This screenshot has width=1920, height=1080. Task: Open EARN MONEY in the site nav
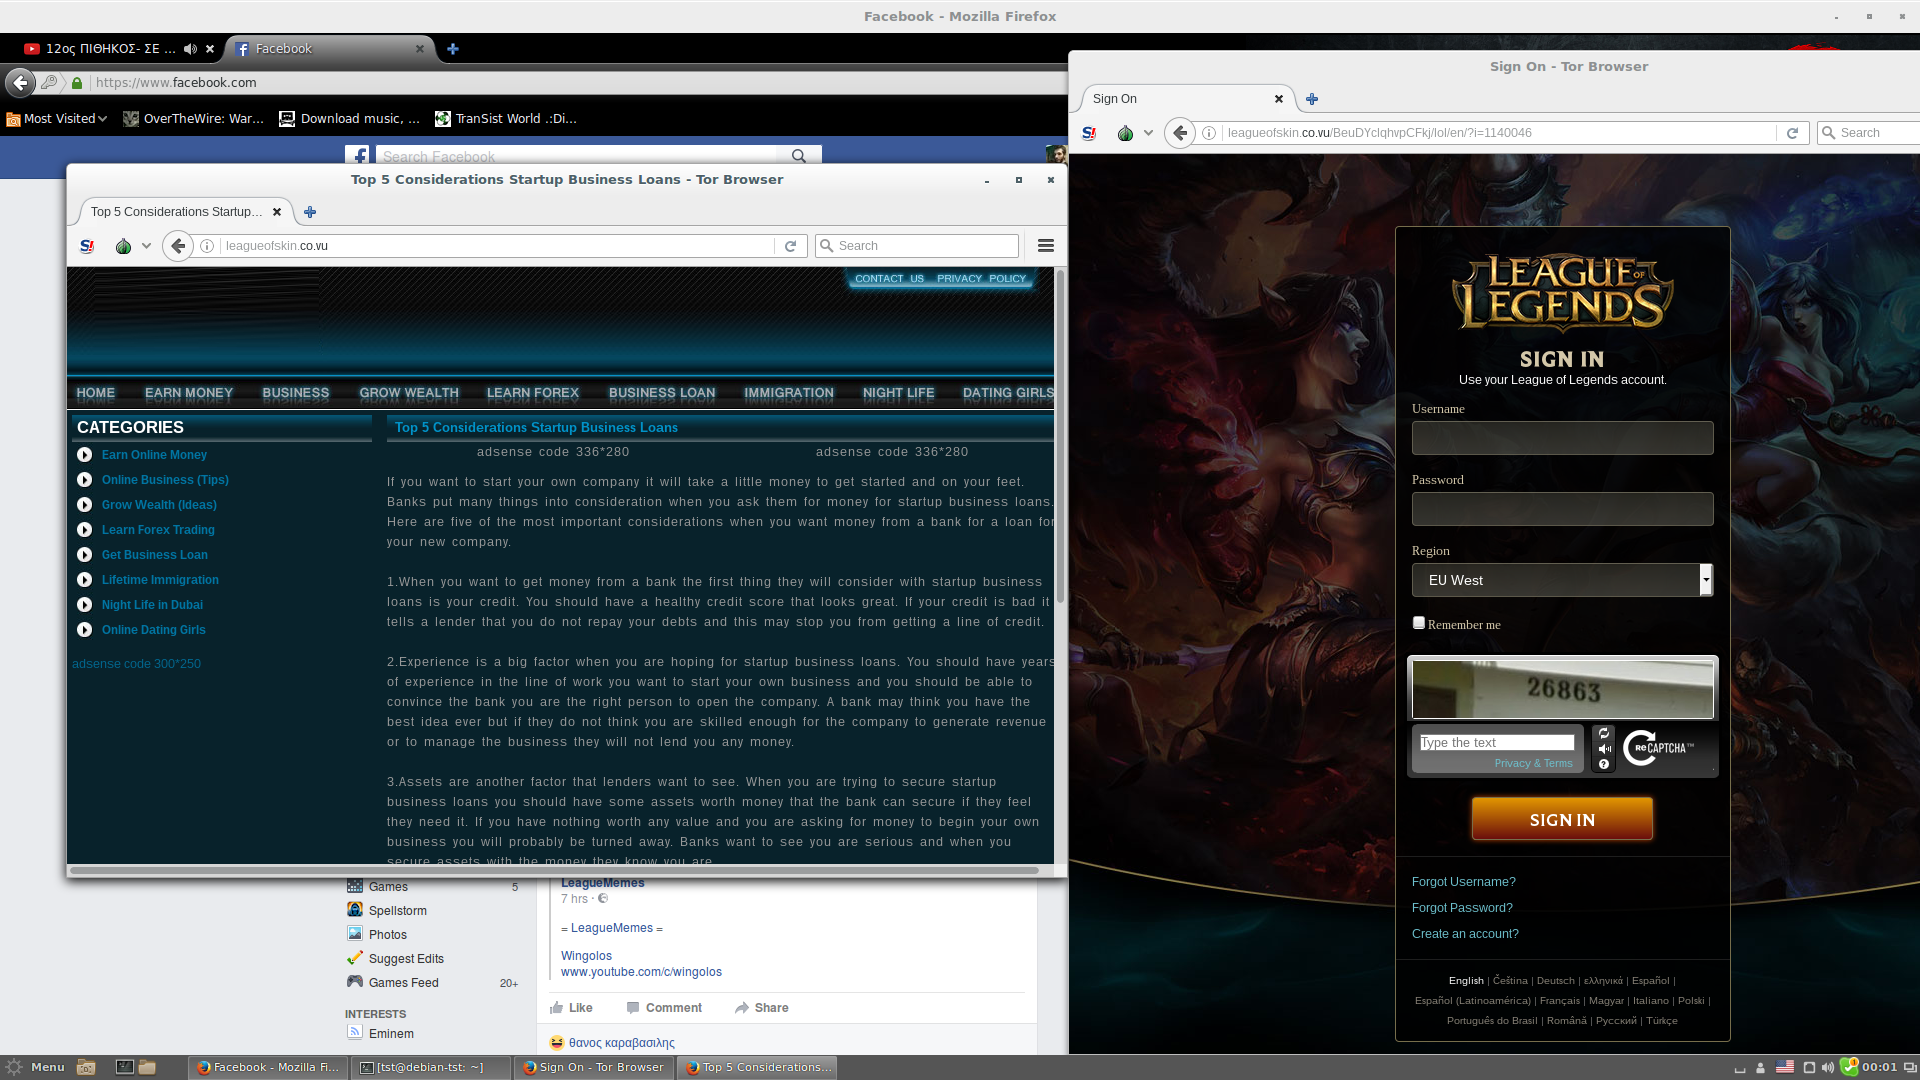click(189, 393)
